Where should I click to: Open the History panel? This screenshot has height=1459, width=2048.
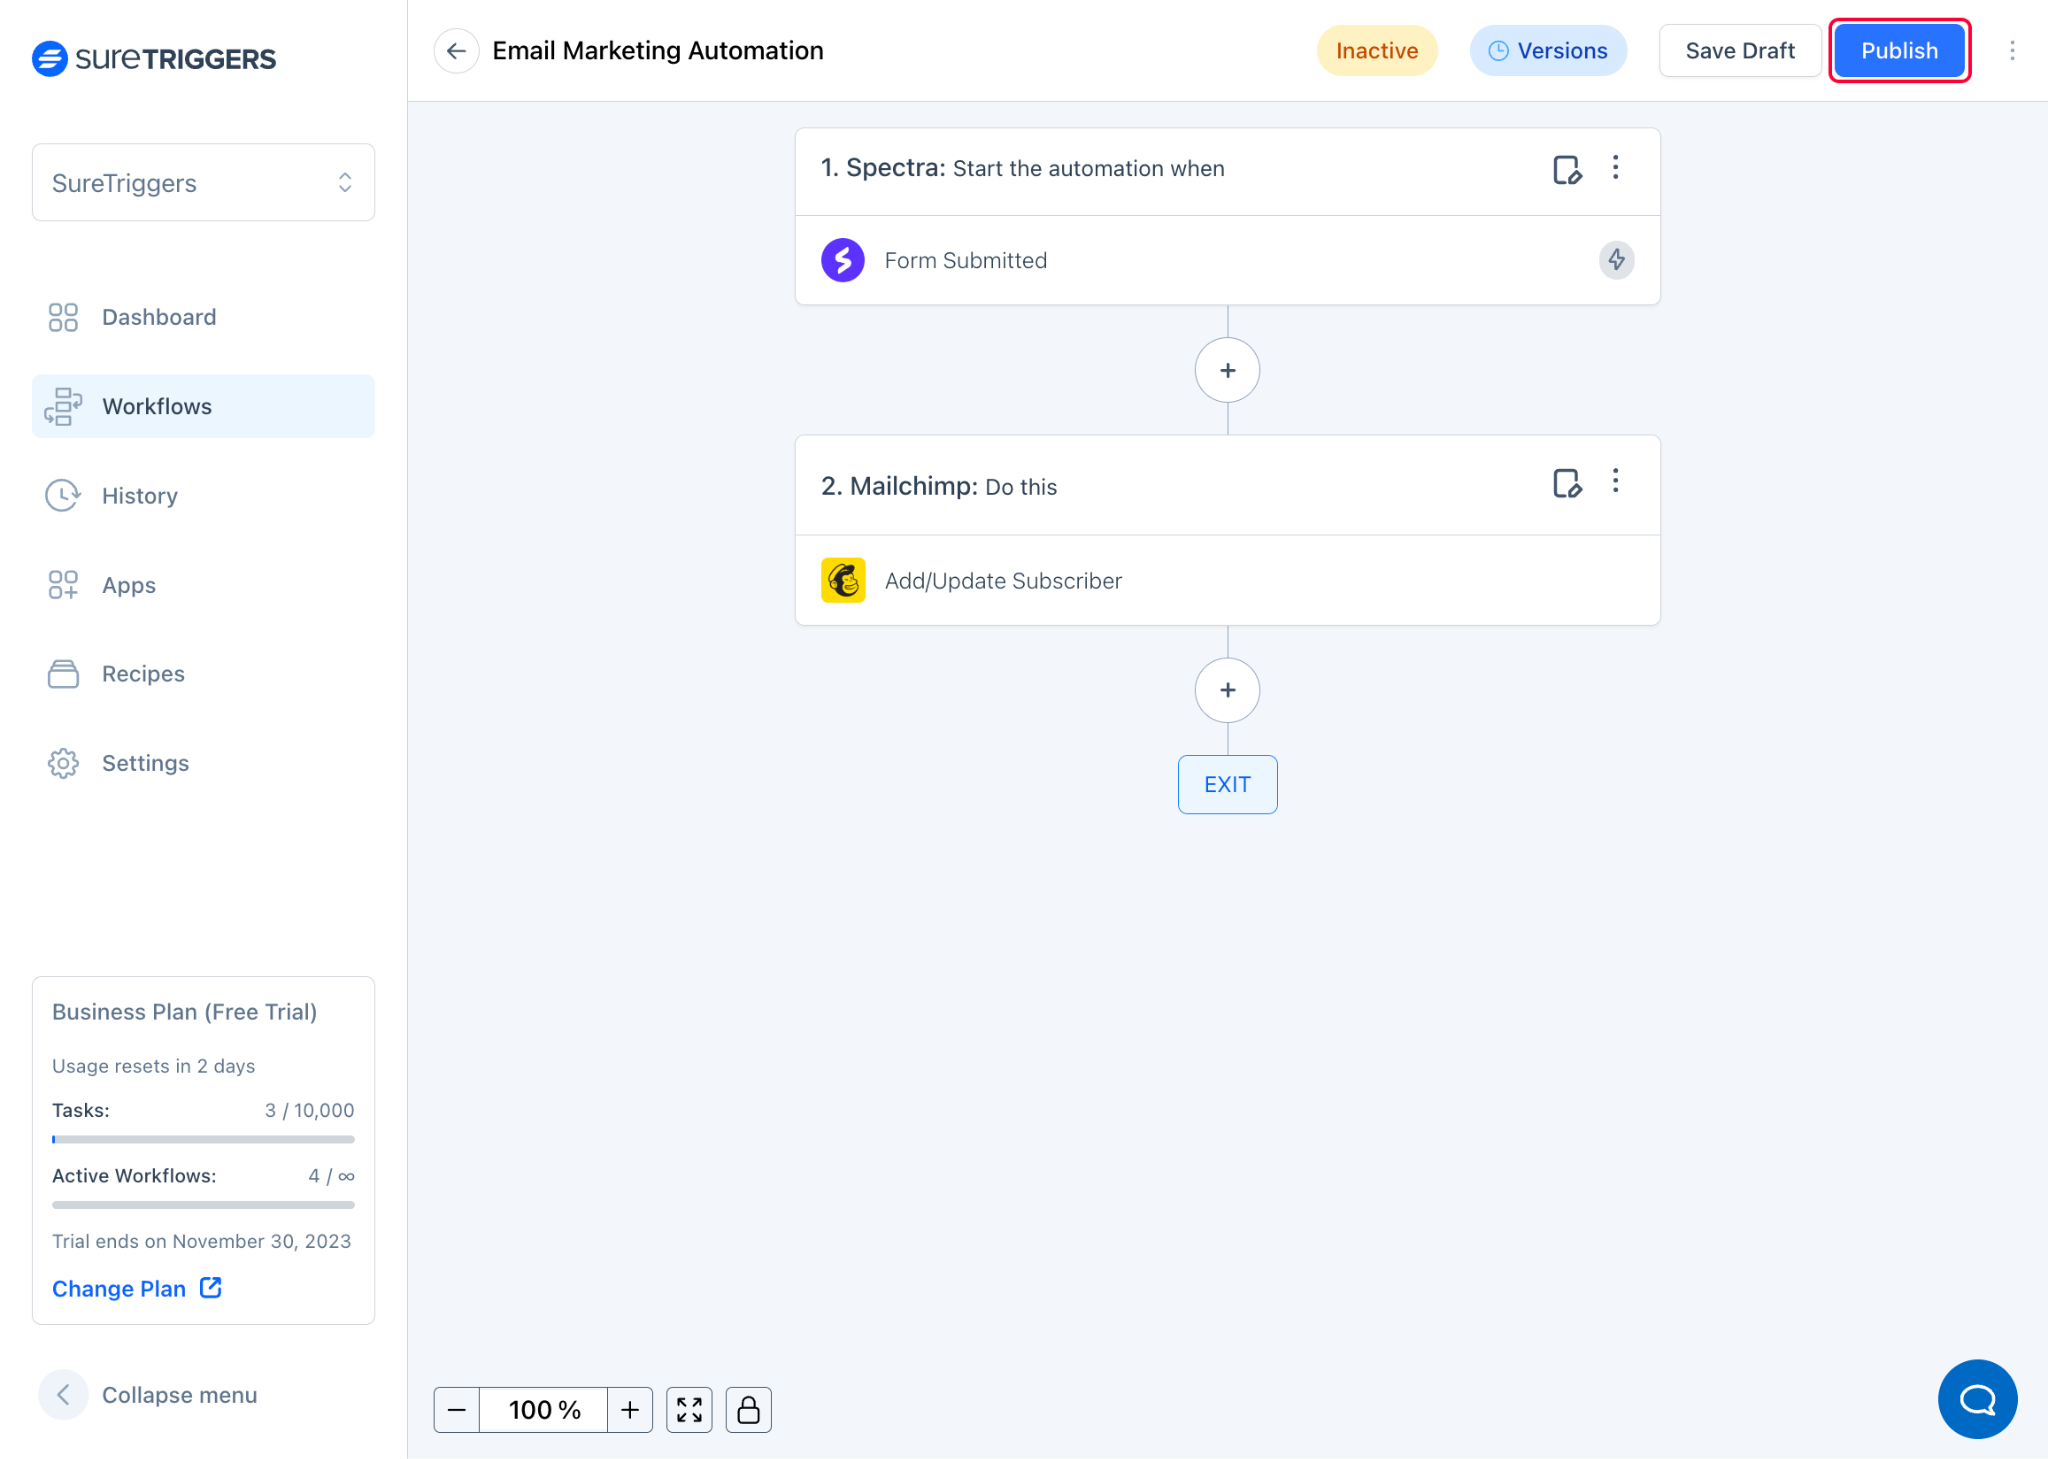pyautogui.click(x=139, y=495)
